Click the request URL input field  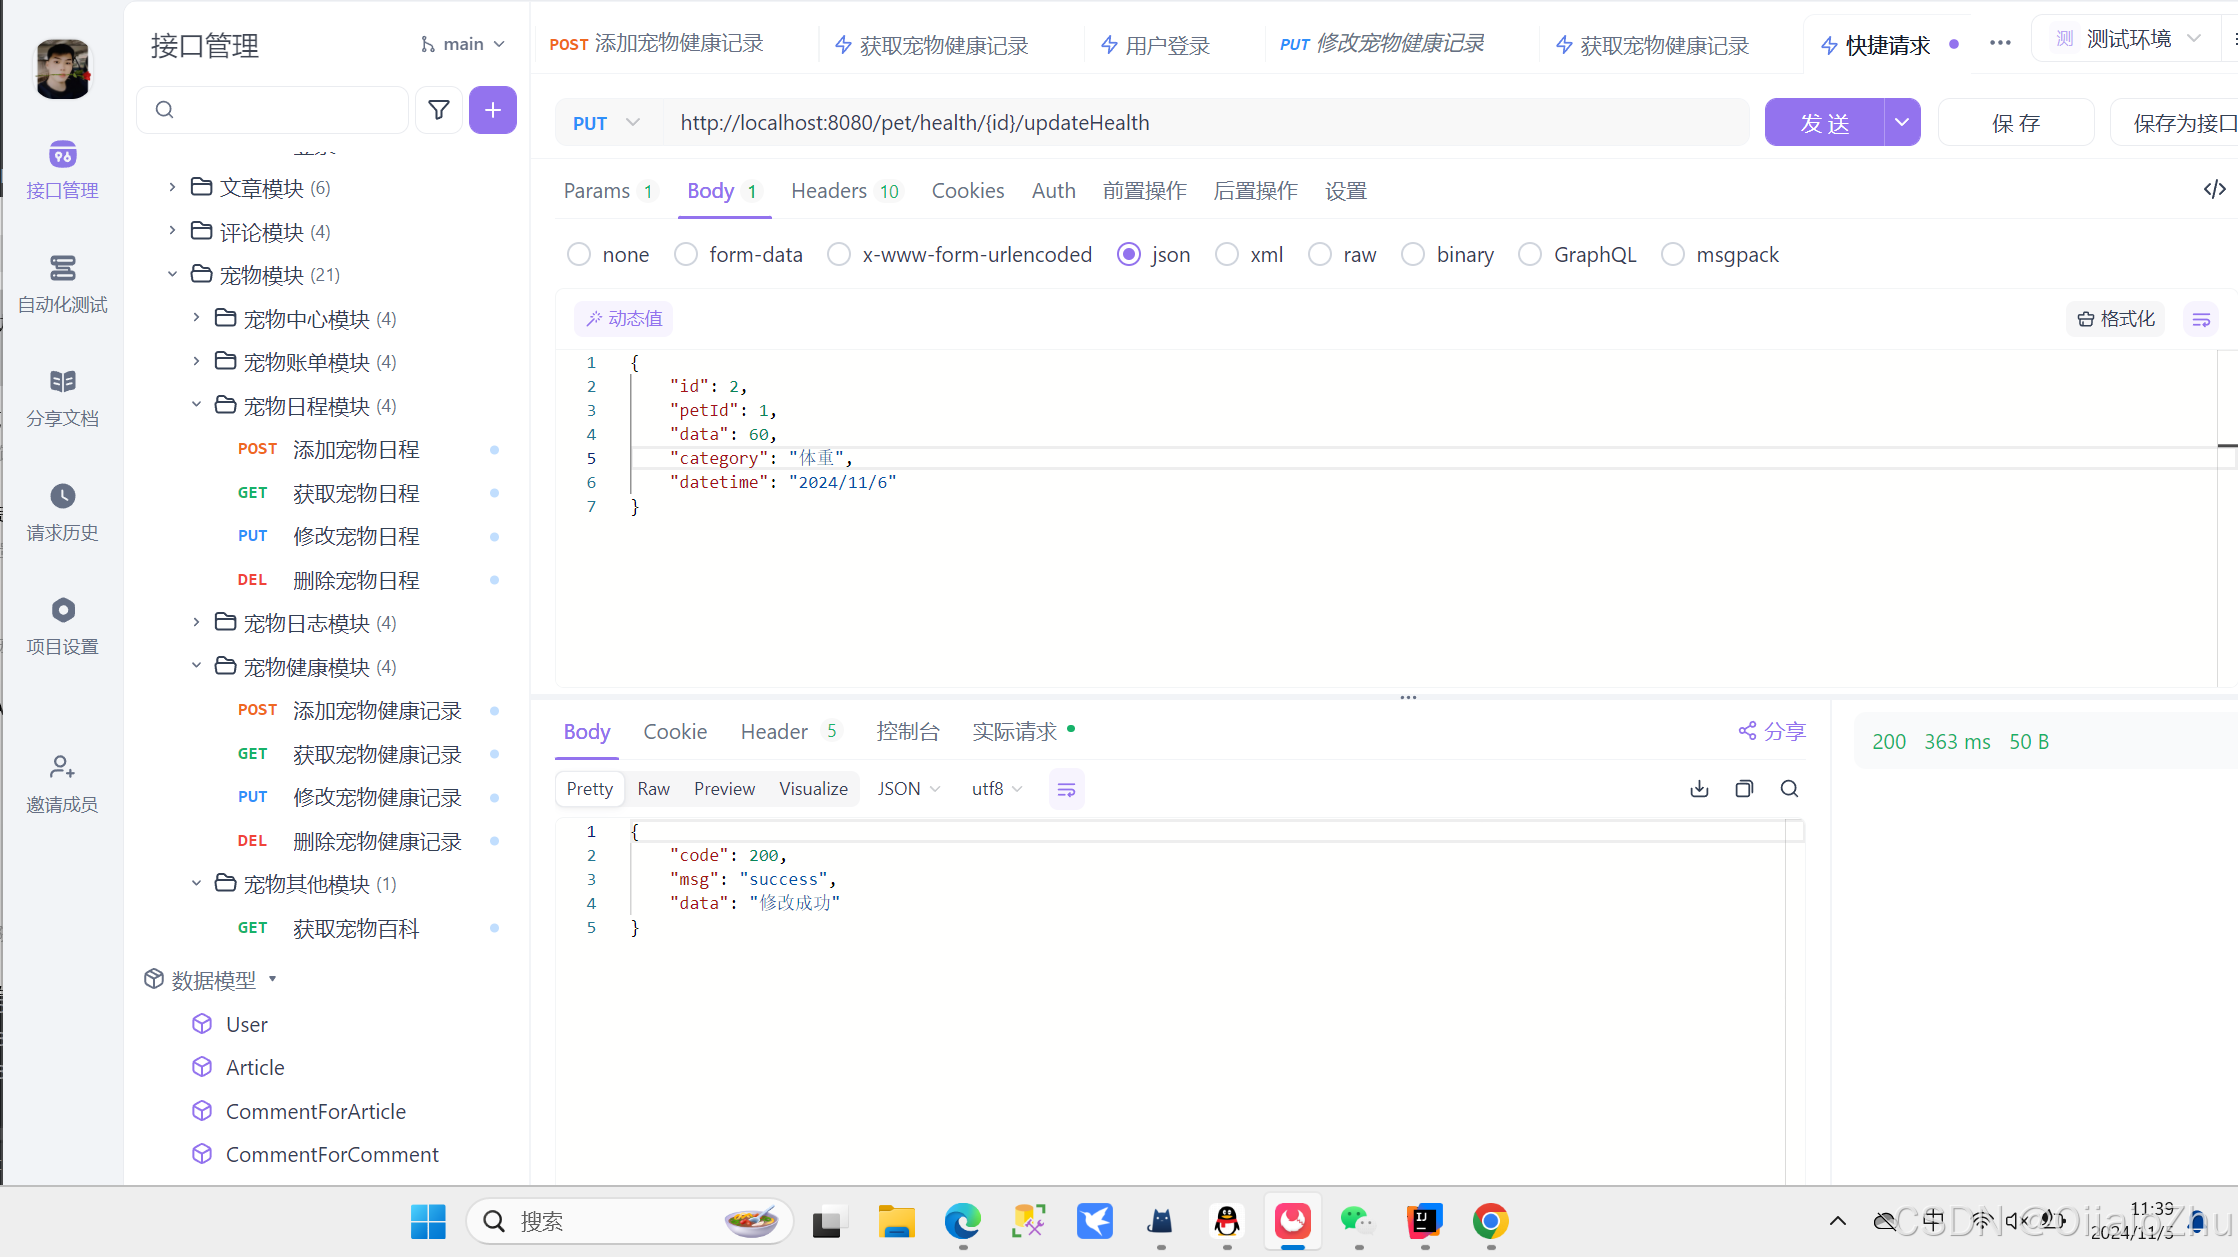pos(1200,123)
